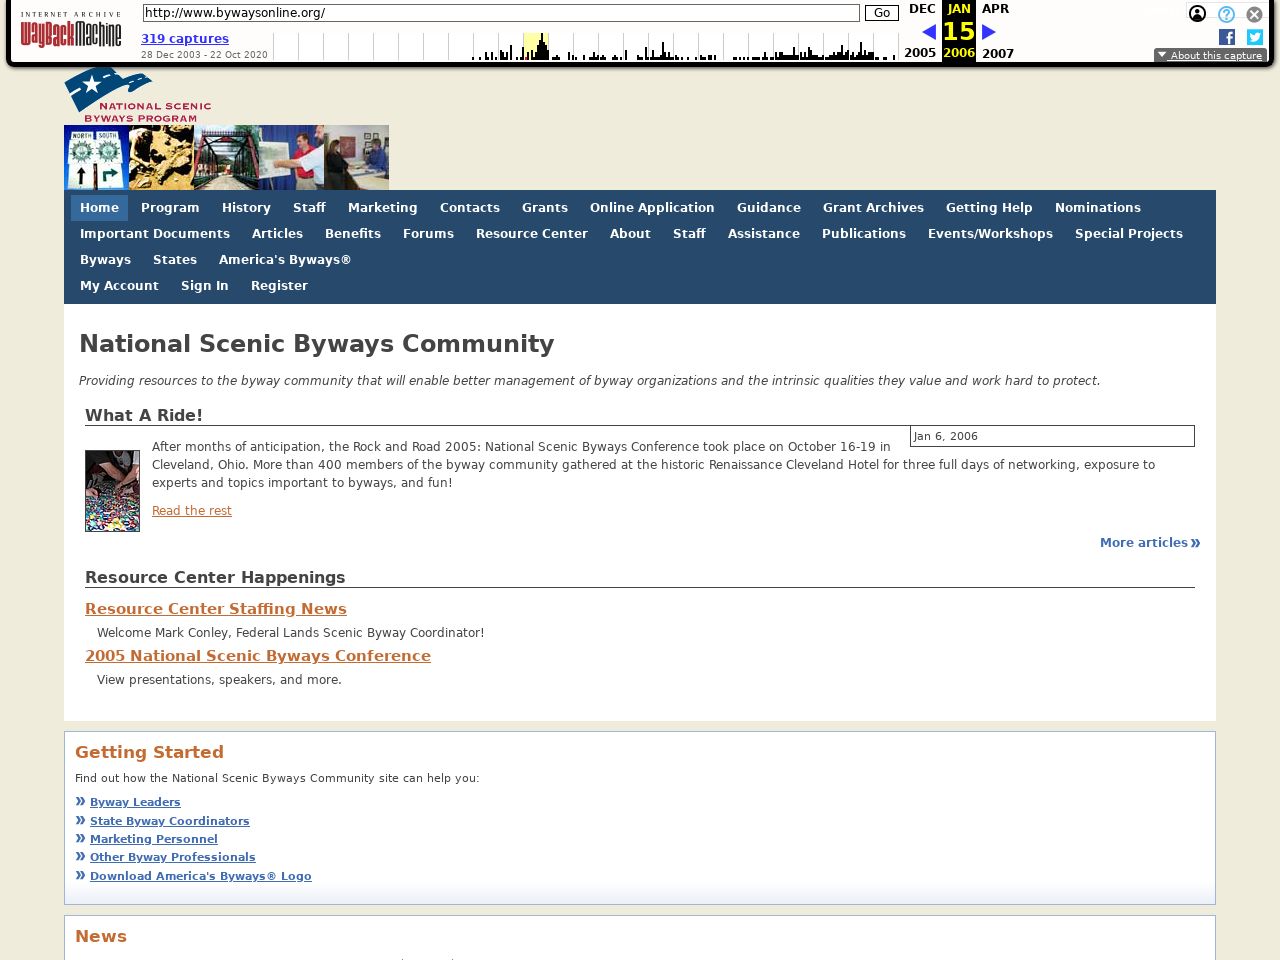Screen dimensions: 1280x960
Task: Open the Wayback user account icon
Action: [1197, 14]
